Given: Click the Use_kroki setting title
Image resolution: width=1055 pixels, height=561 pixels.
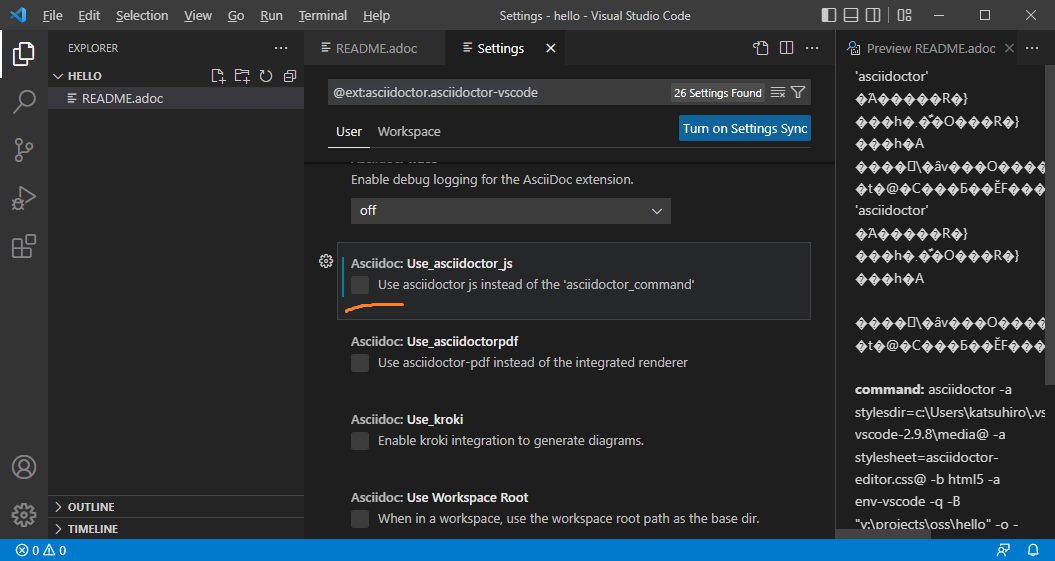Looking at the screenshot, I should [x=407, y=419].
